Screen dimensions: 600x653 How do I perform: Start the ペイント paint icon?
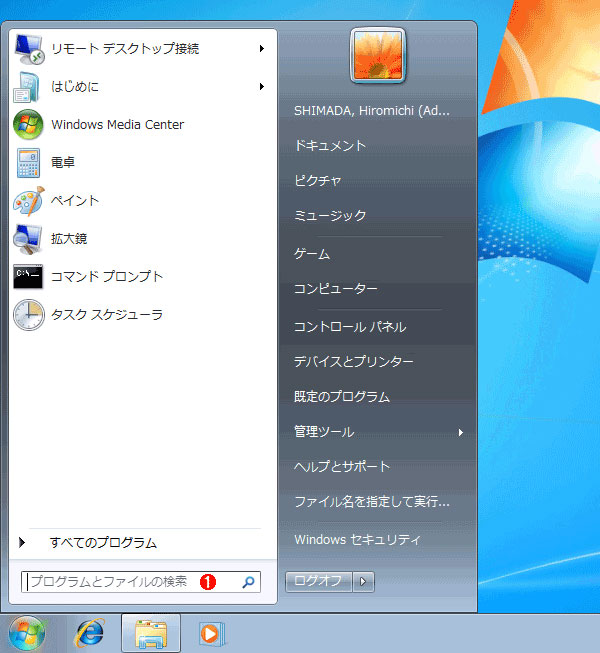(x=28, y=201)
